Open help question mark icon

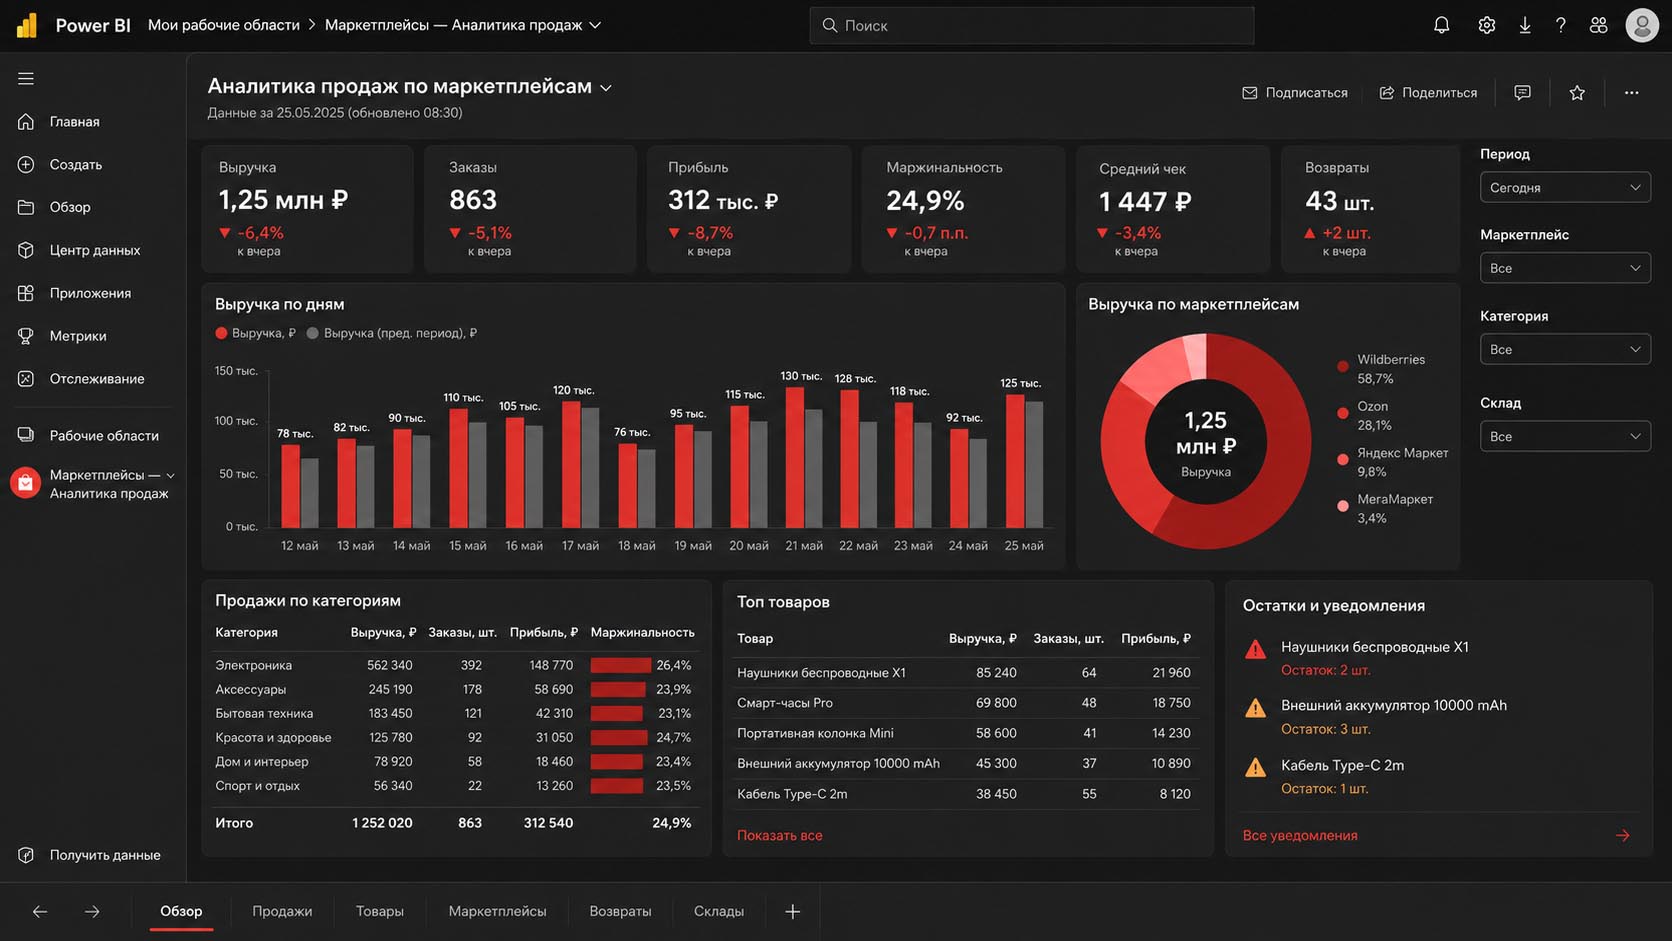coord(1560,25)
